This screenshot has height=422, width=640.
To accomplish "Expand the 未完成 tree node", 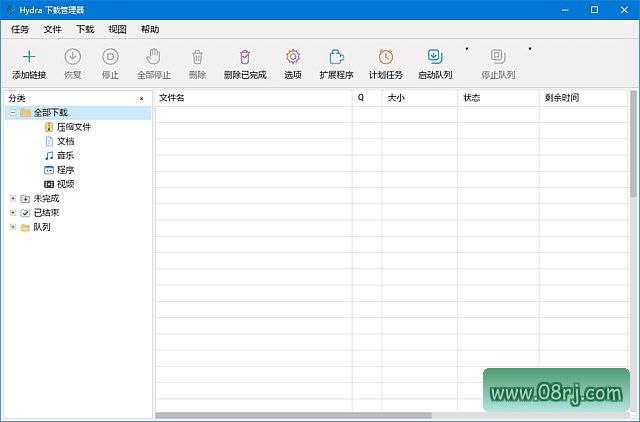I will click(13, 198).
